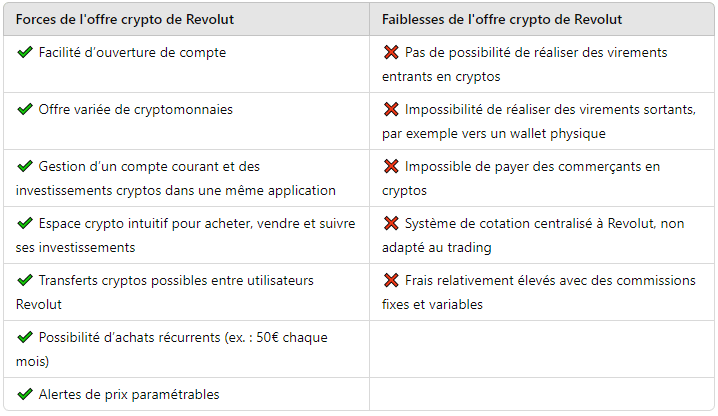Click the Forces de l'offre crypto de Revolut header

tap(125, 19)
